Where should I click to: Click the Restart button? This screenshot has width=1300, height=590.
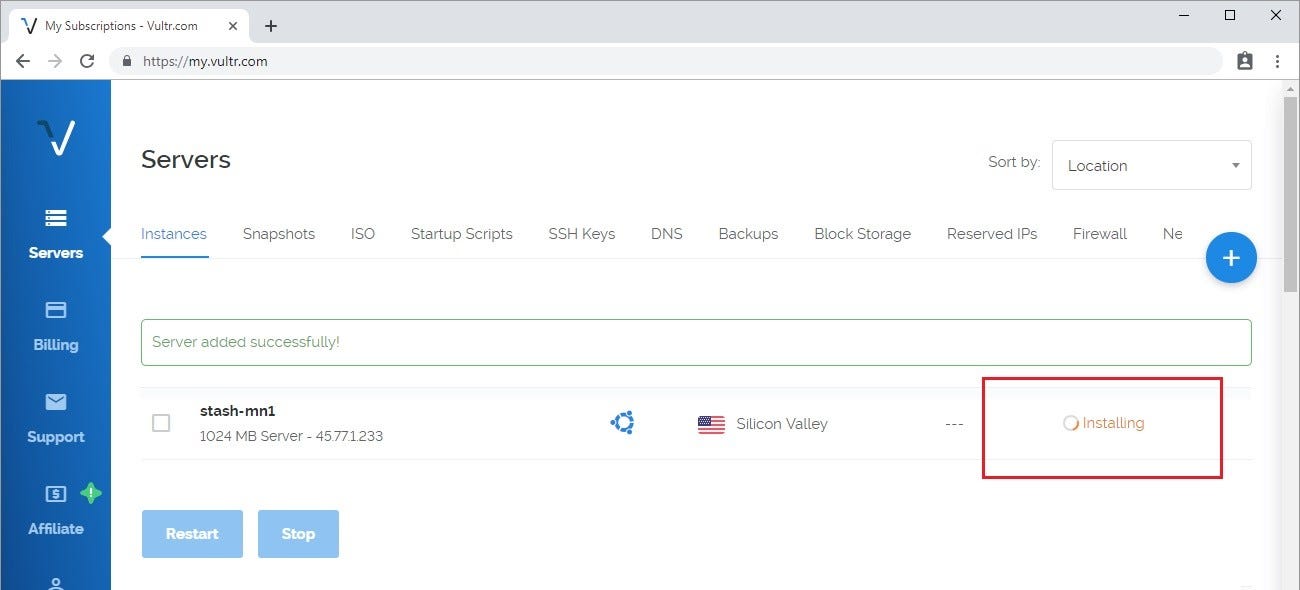pos(192,534)
